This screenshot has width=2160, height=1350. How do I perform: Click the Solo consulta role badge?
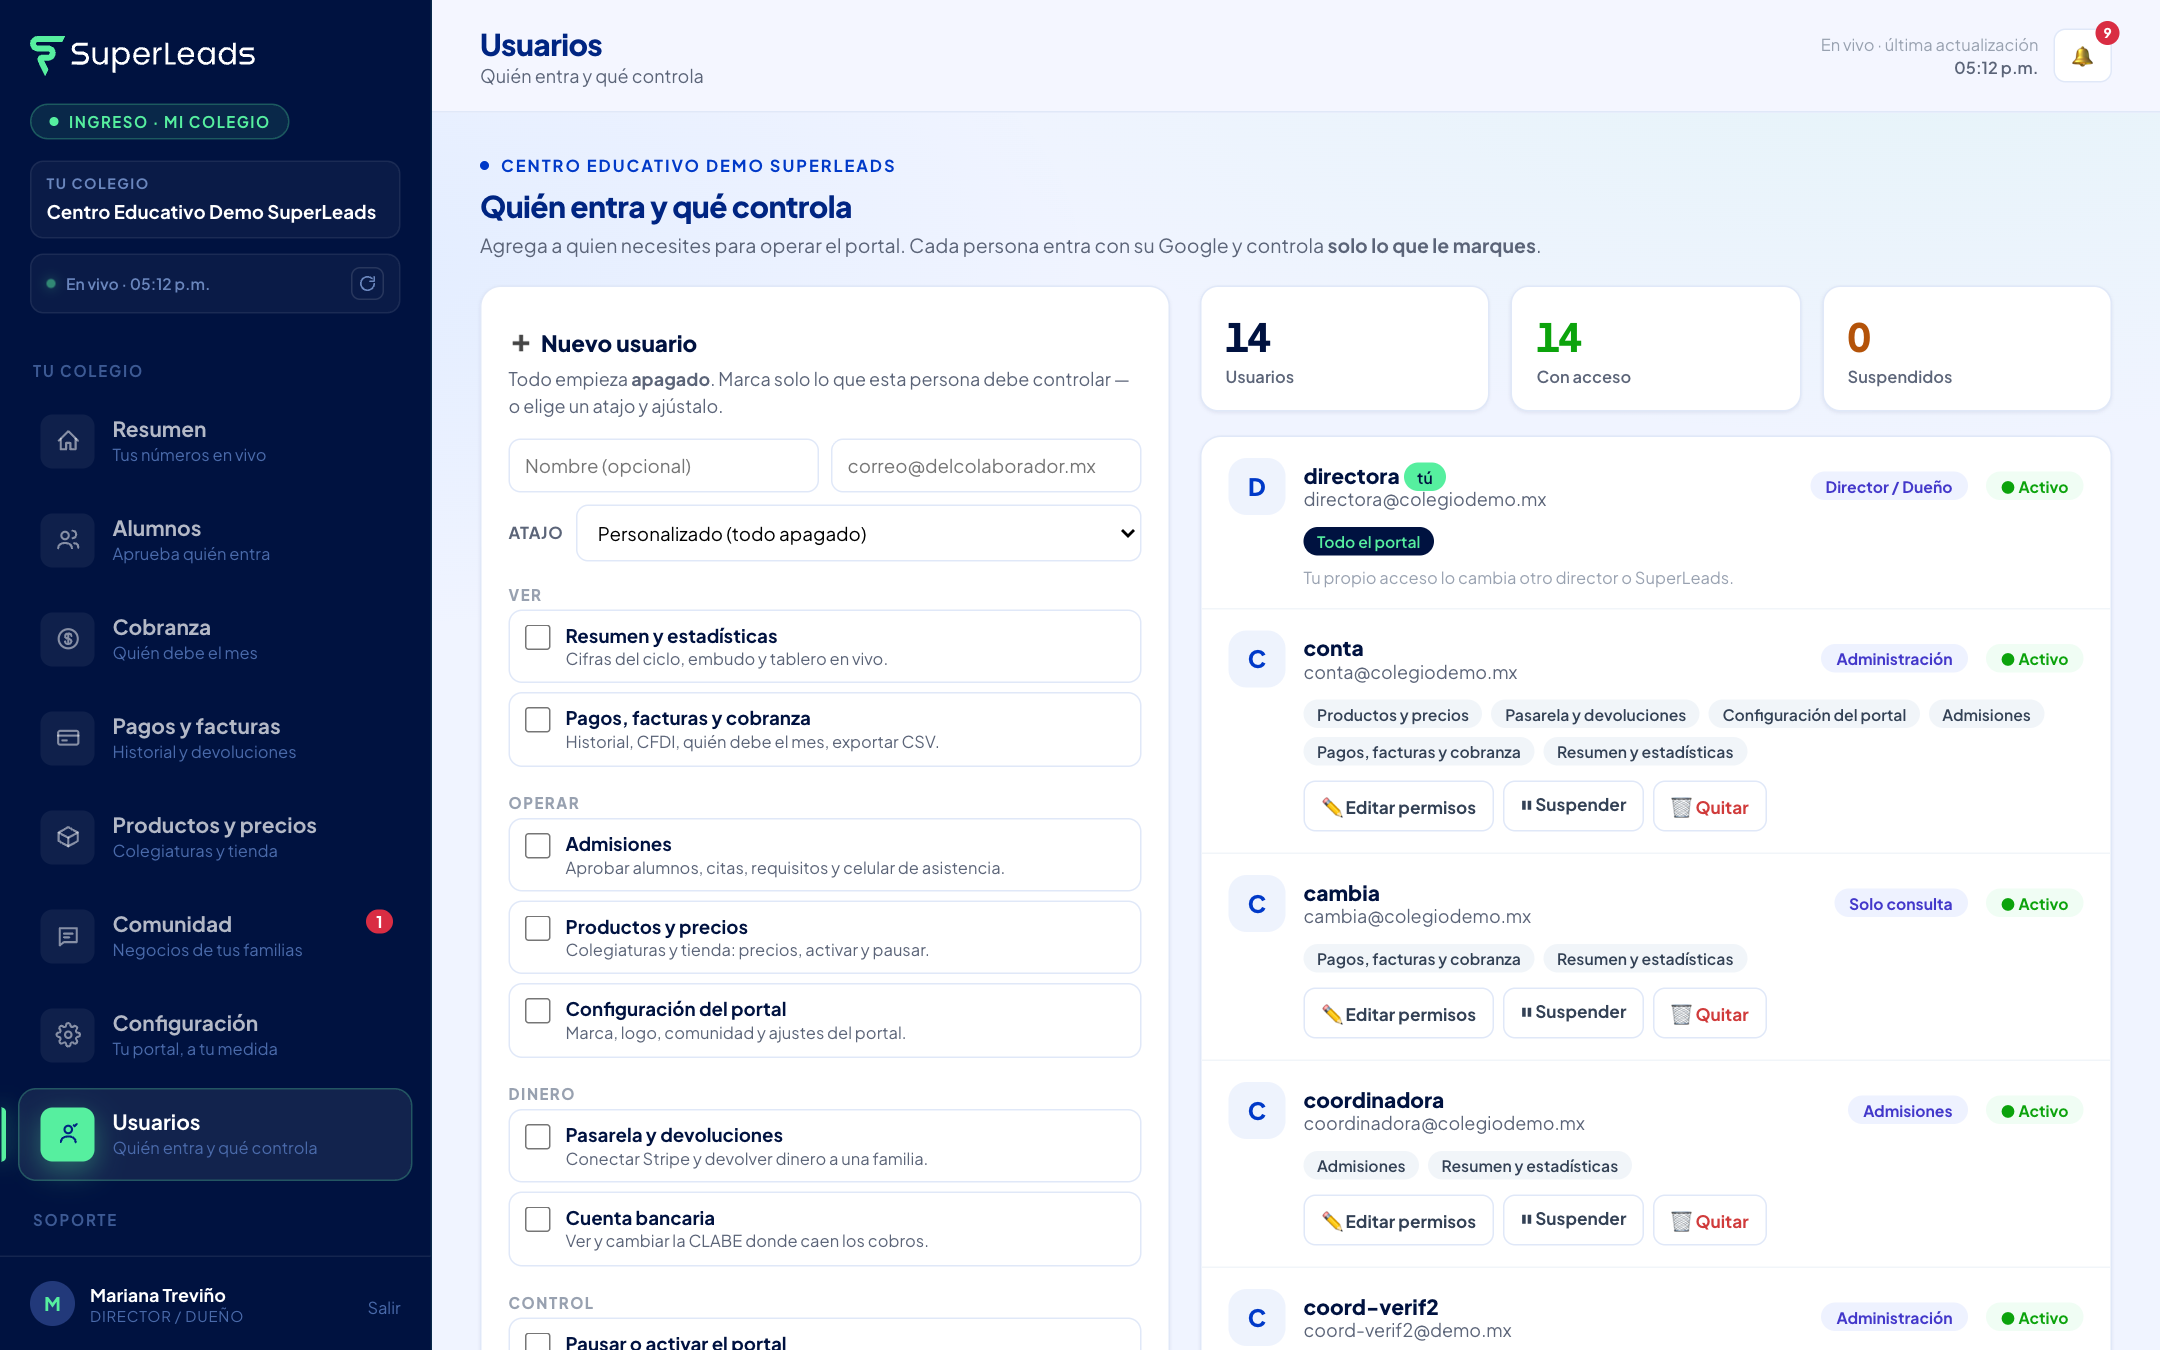click(1900, 904)
